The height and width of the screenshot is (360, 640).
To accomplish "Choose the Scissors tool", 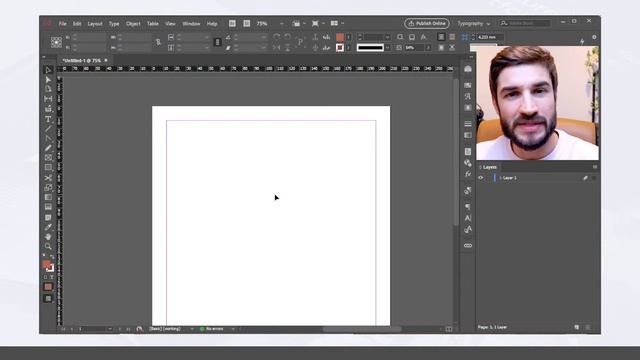I will pyautogui.click(x=48, y=178).
